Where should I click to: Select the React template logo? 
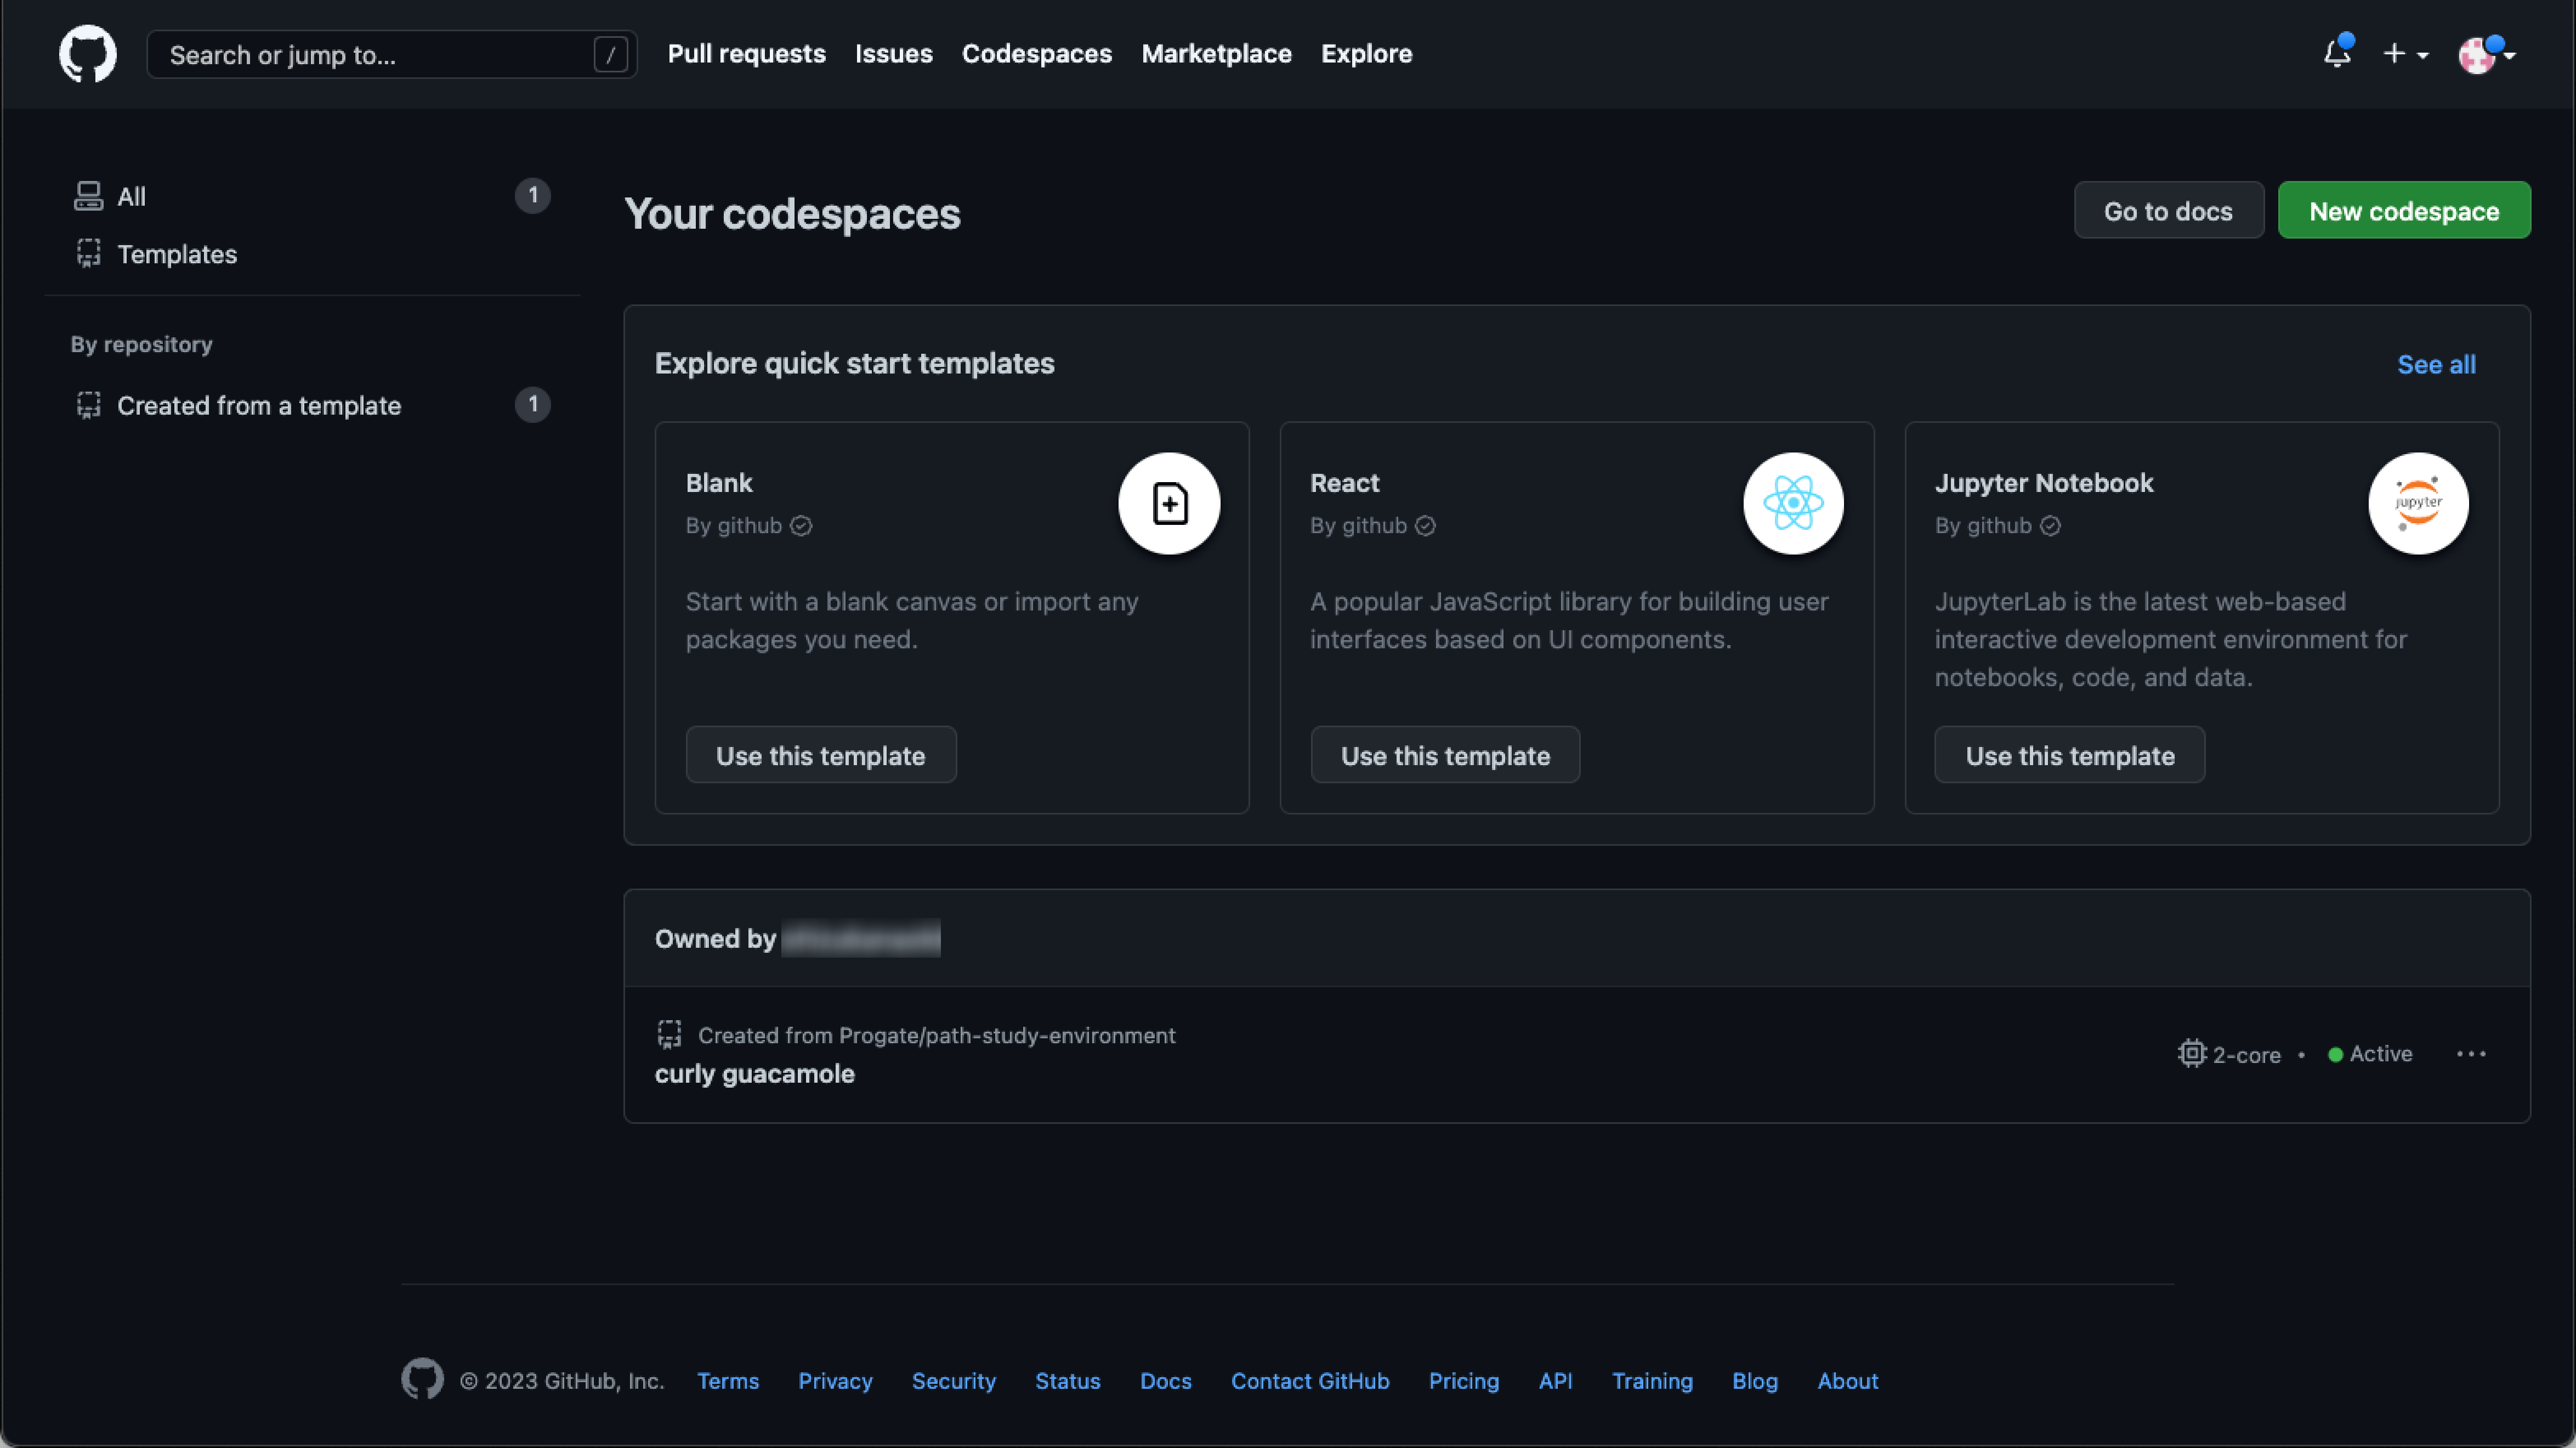click(x=1793, y=504)
